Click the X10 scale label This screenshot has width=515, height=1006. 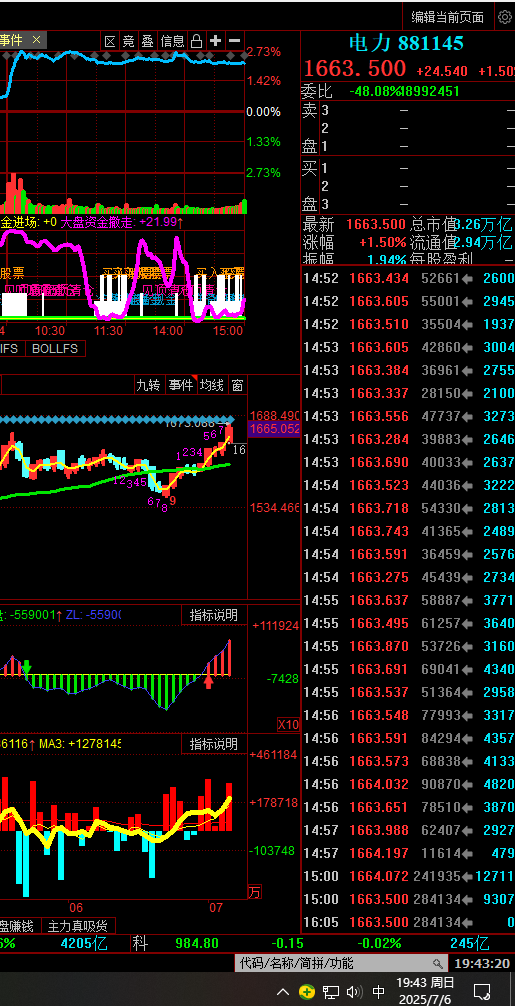(288, 724)
